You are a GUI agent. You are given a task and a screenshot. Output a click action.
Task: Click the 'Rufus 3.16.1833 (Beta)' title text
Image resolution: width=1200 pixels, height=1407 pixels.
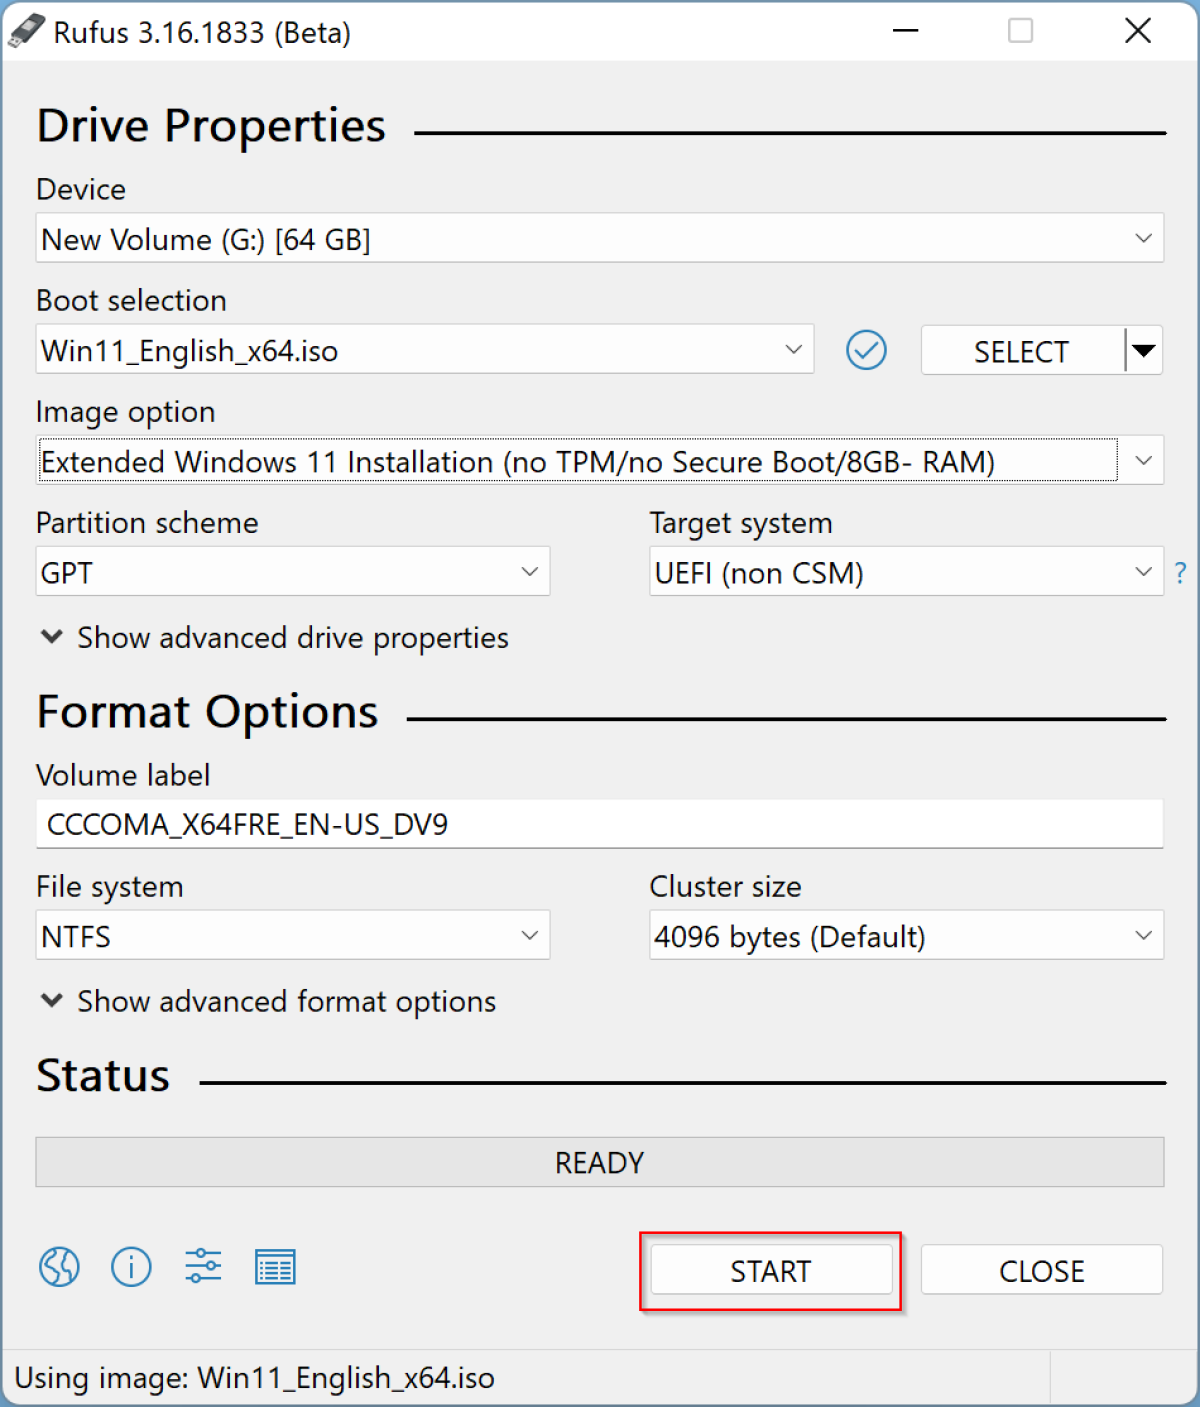[202, 33]
